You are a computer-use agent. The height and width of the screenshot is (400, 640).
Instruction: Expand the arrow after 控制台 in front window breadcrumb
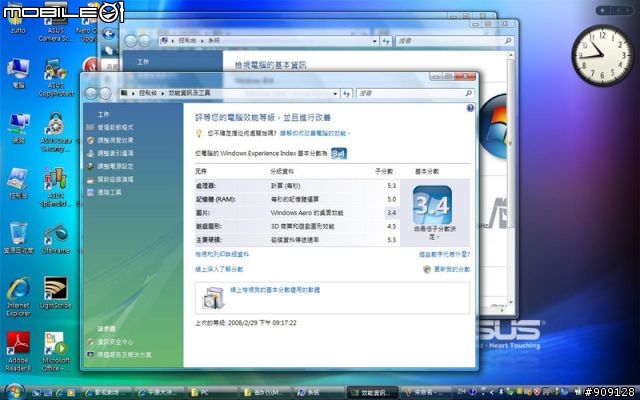tap(163, 93)
